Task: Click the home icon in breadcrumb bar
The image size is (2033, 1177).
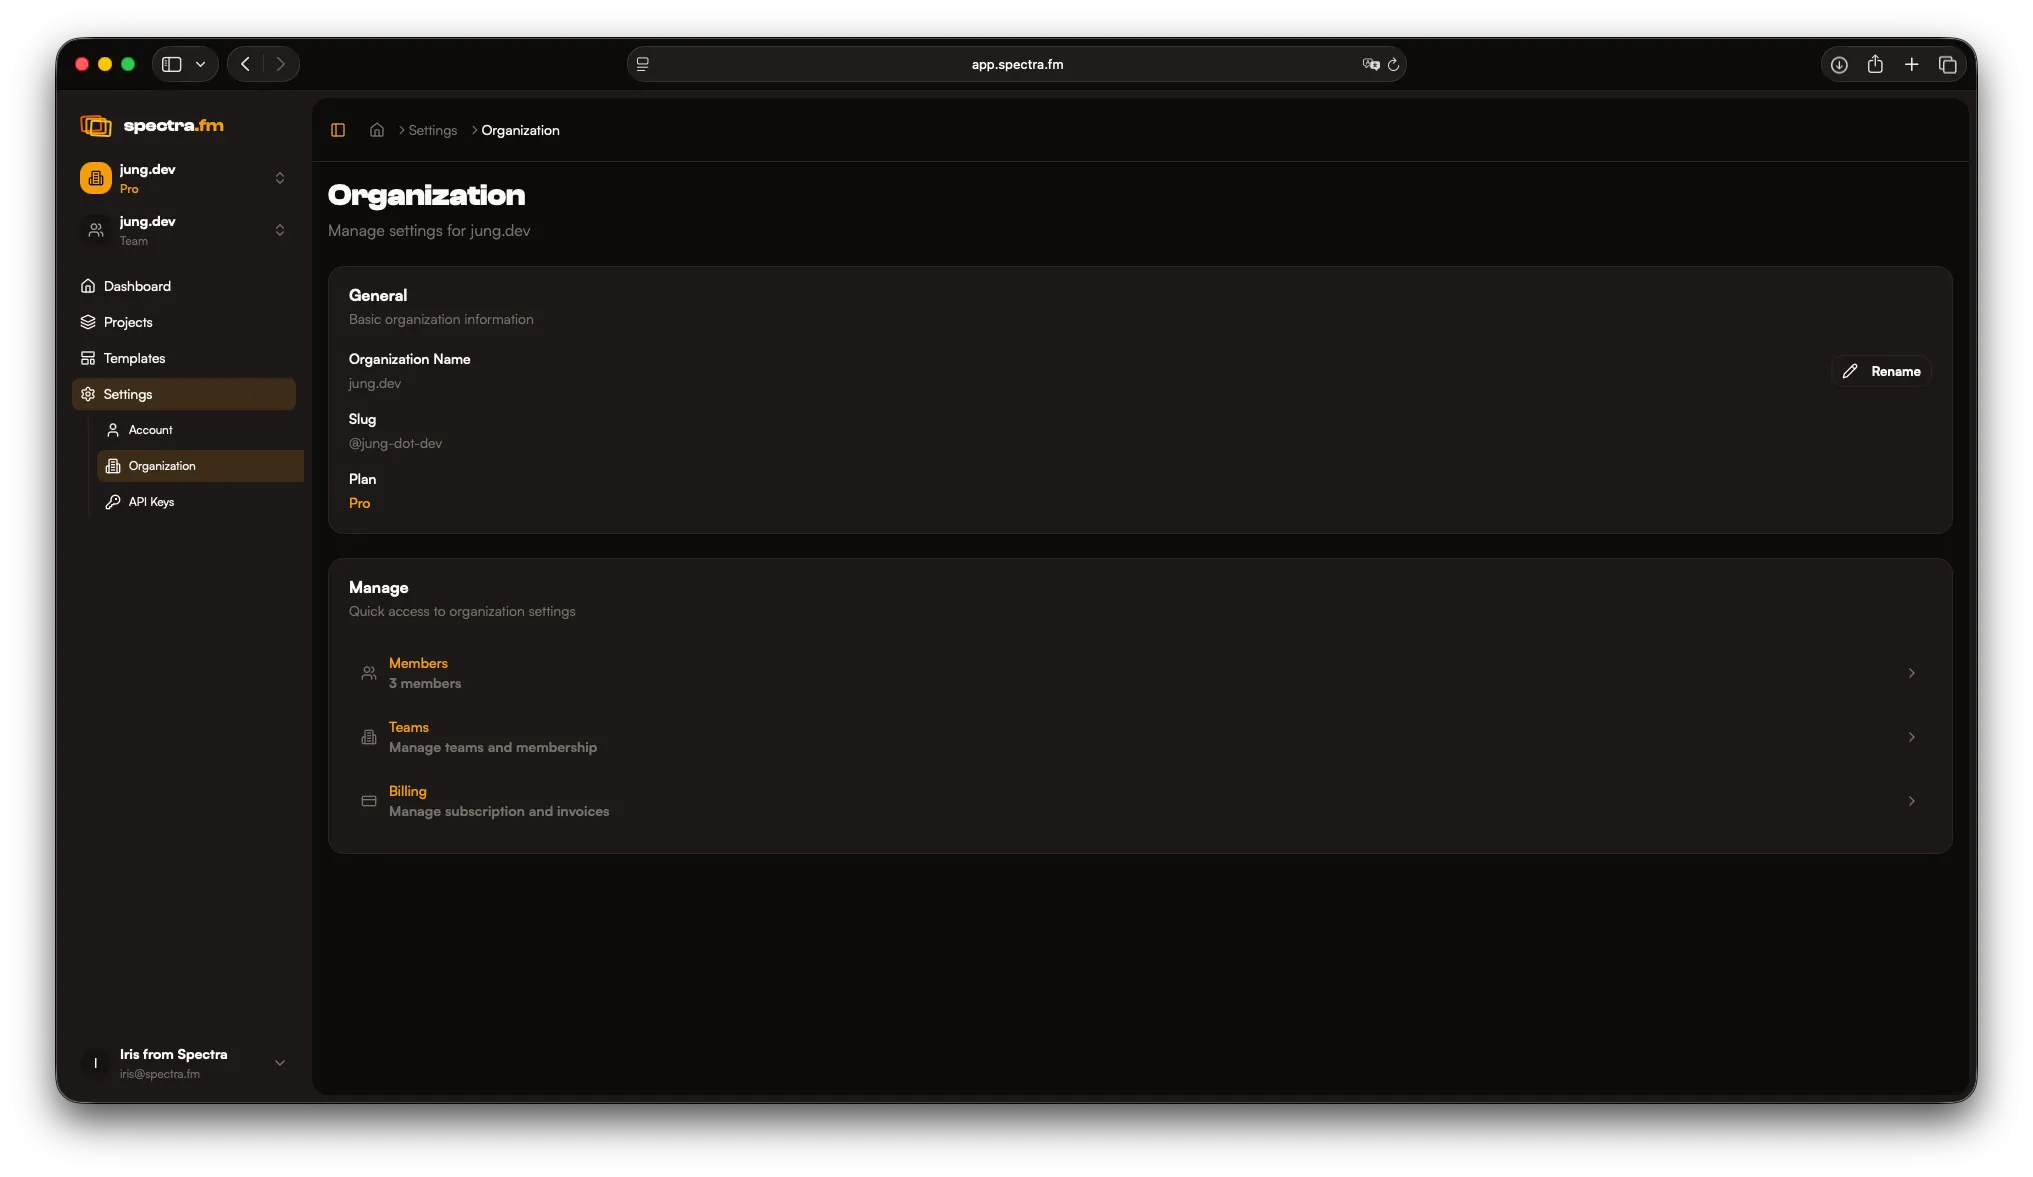Action: point(376,130)
